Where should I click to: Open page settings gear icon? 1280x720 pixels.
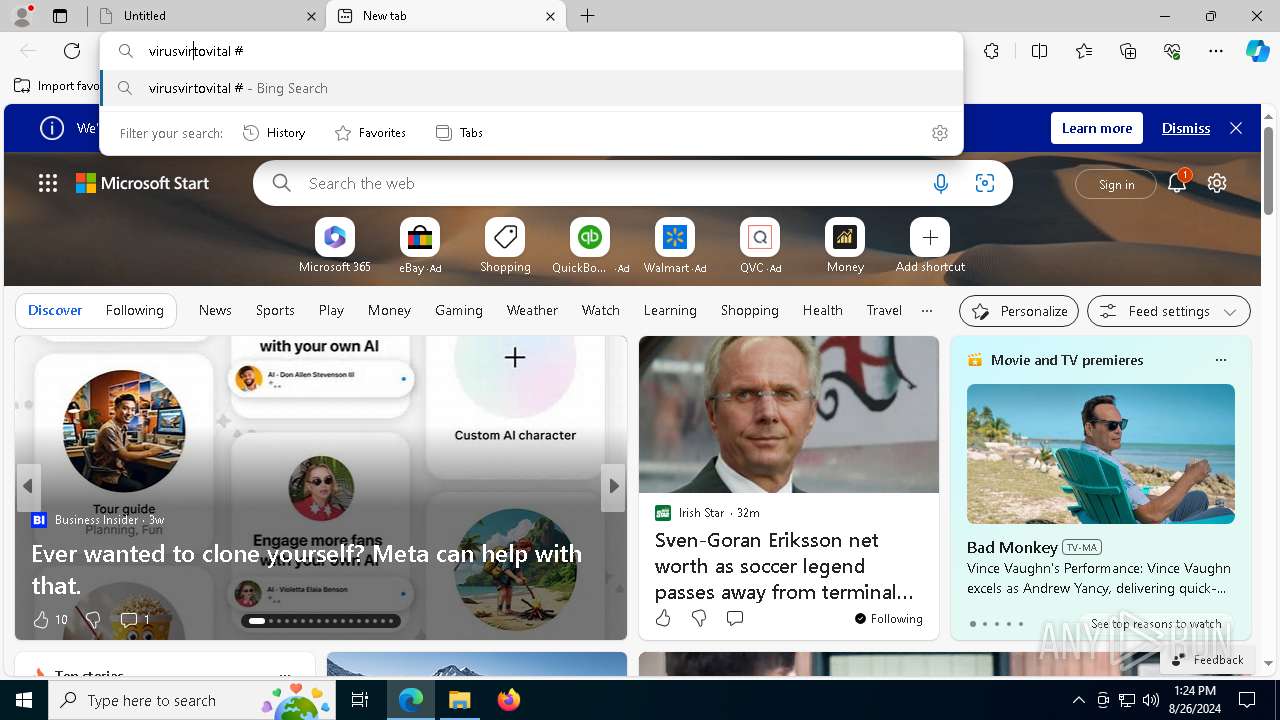(1217, 183)
